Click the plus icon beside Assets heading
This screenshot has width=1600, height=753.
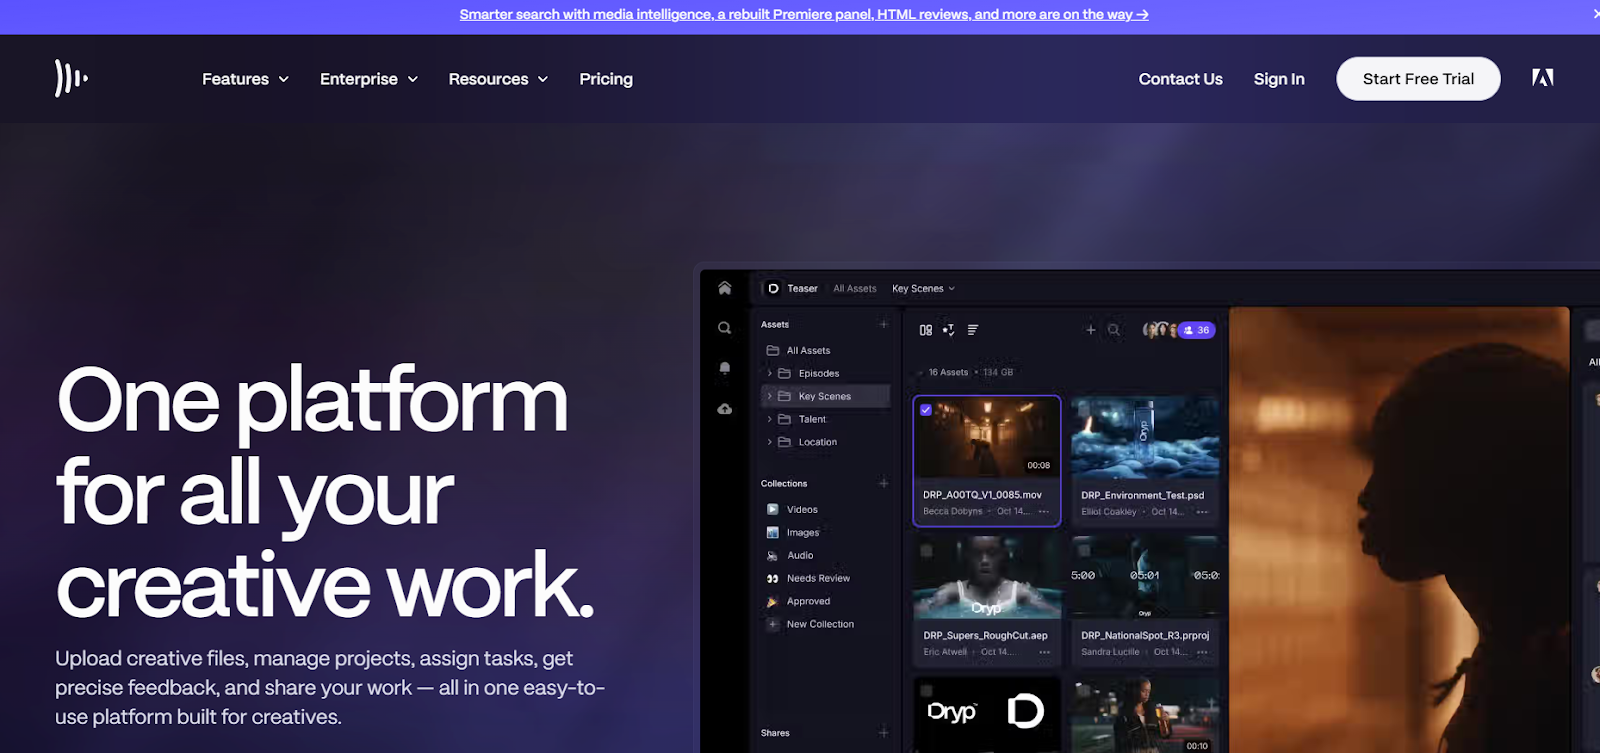click(x=883, y=324)
